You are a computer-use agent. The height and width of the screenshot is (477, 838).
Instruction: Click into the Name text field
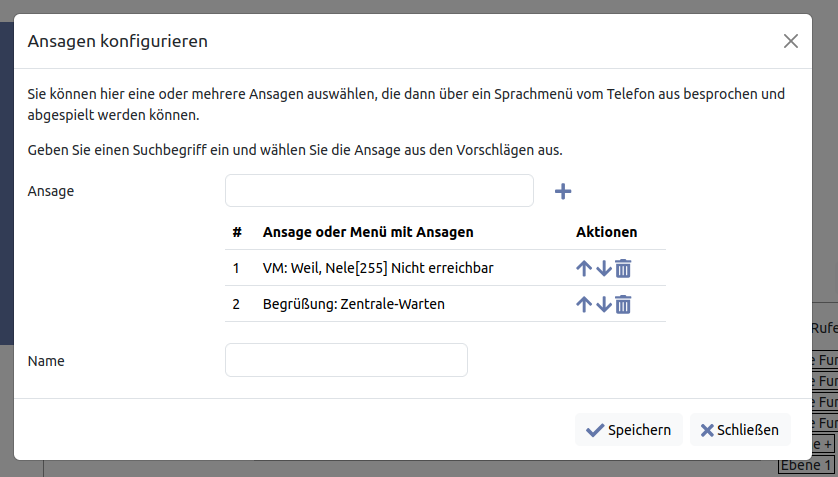point(346,360)
